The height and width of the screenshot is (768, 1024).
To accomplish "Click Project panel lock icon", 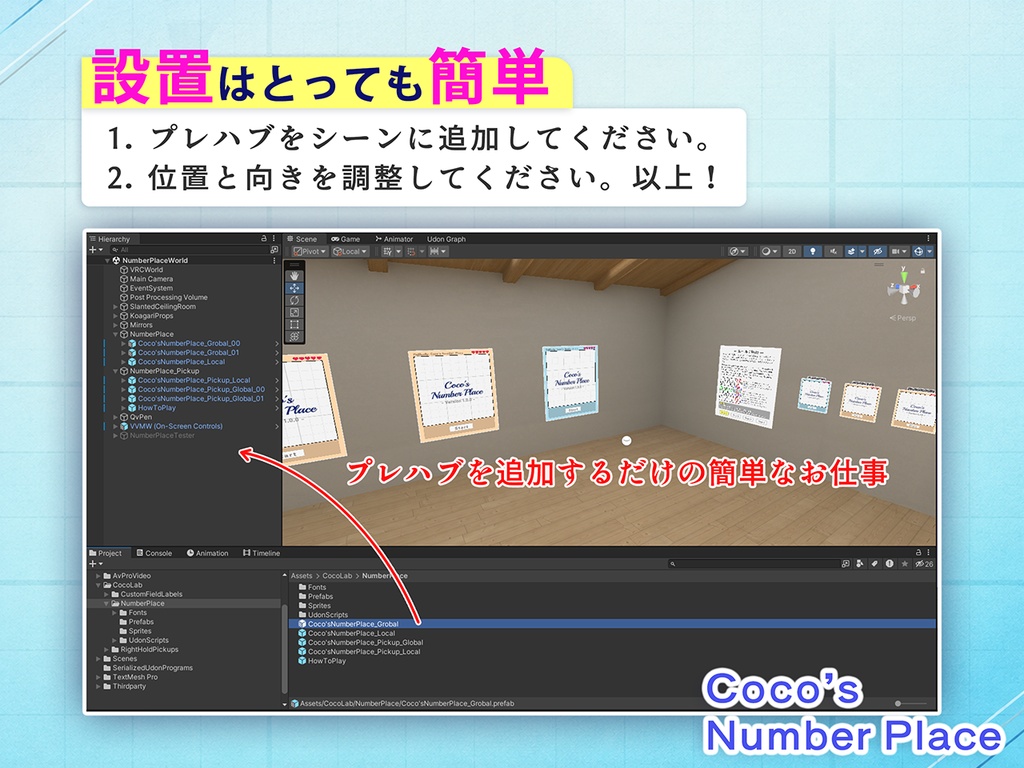I will tap(918, 552).
